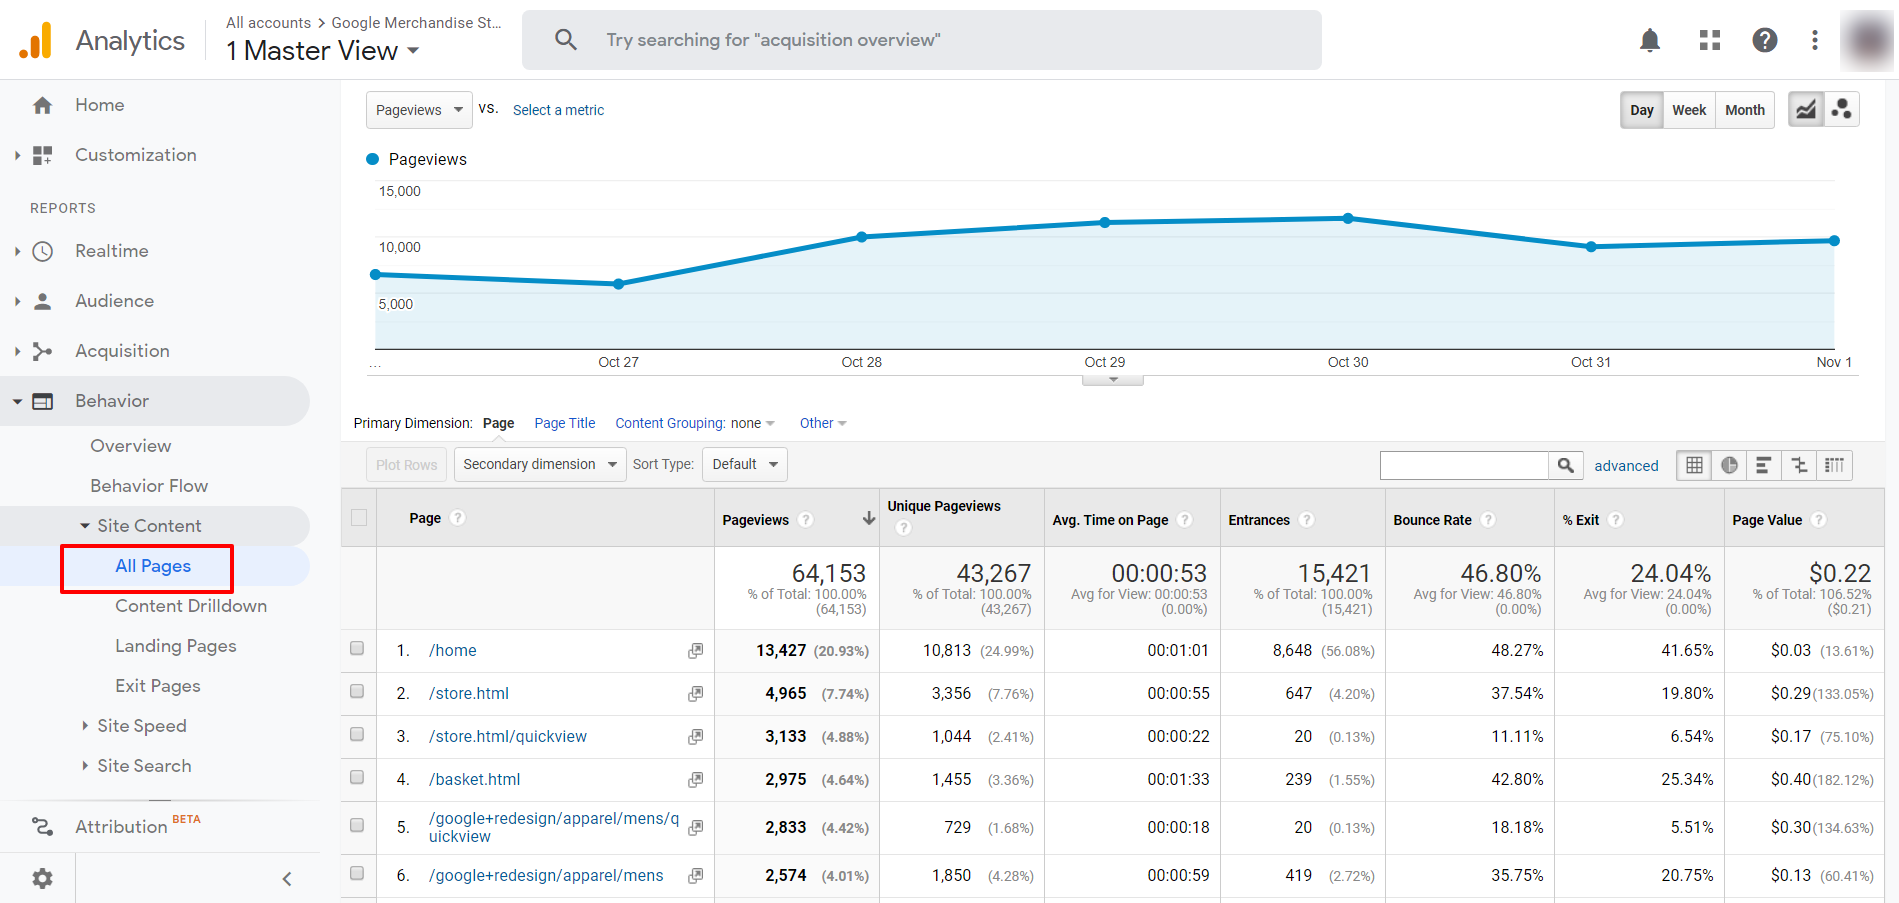Click the search magnifier in top bar

pos(566,40)
